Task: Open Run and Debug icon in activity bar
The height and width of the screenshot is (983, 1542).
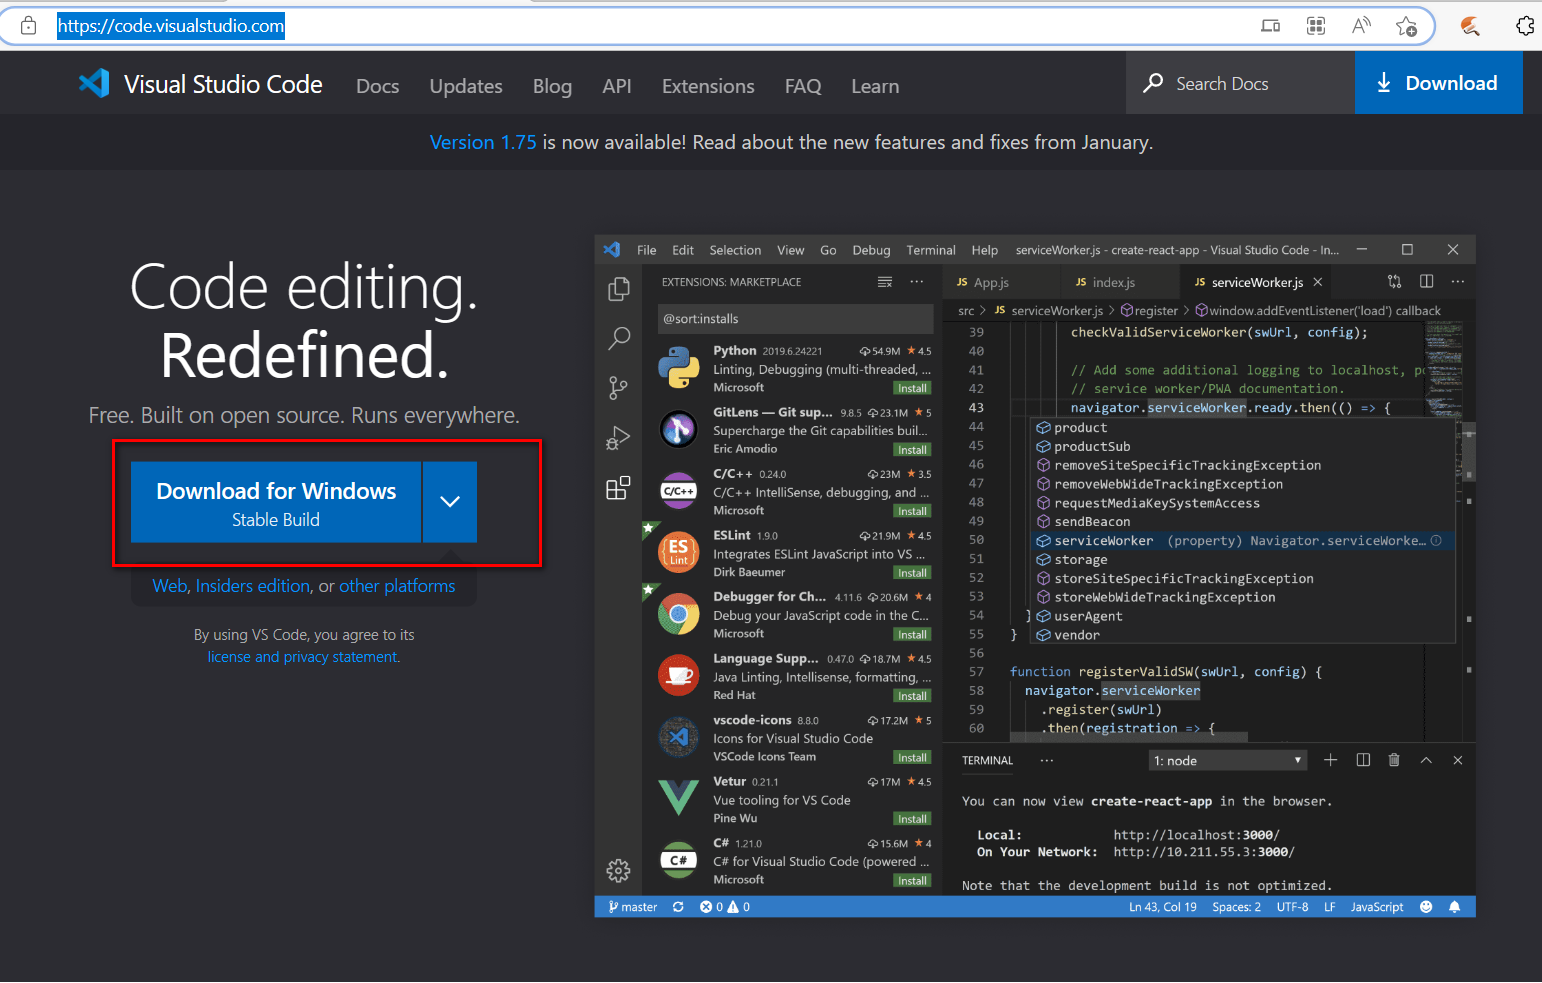Action: click(619, 438)
